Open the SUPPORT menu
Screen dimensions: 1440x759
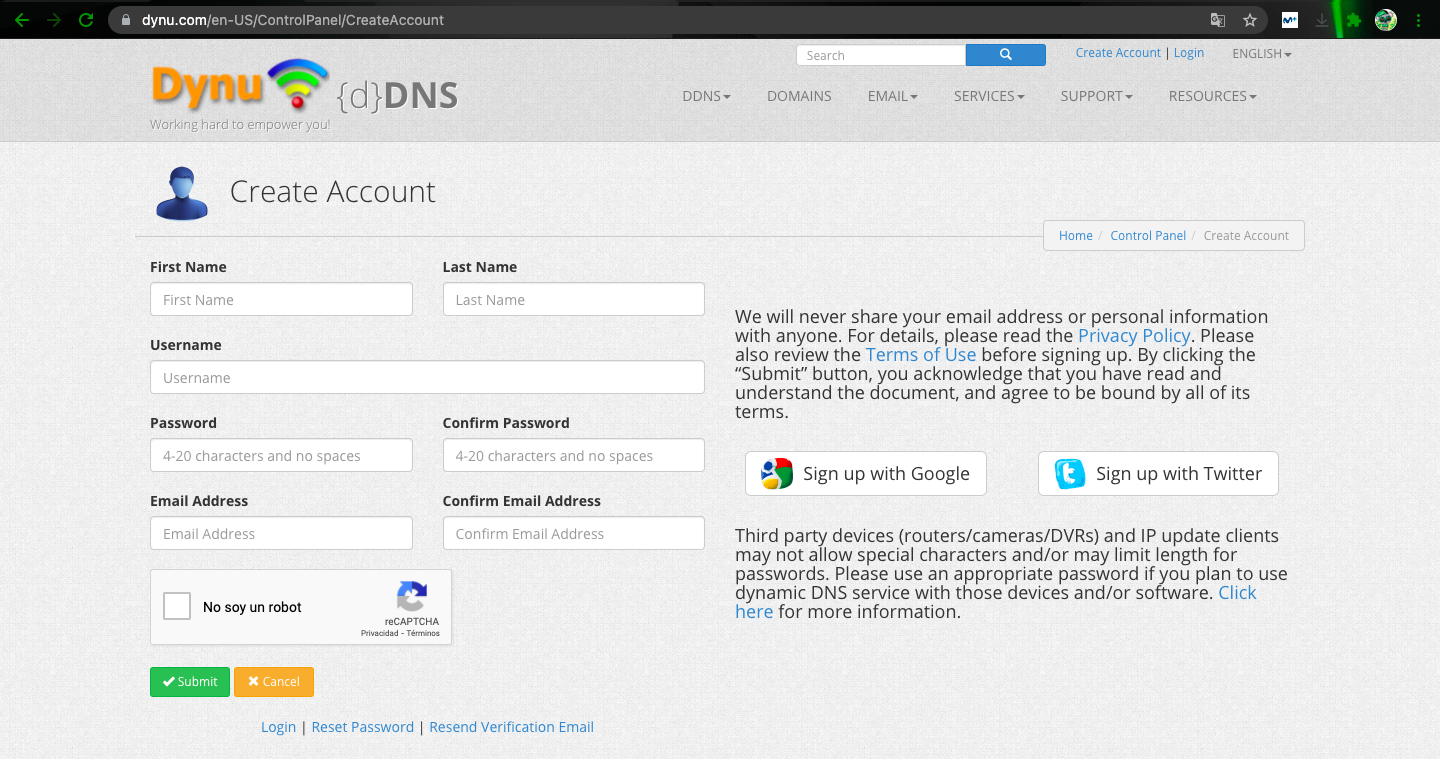click(x=1096, y=96)
